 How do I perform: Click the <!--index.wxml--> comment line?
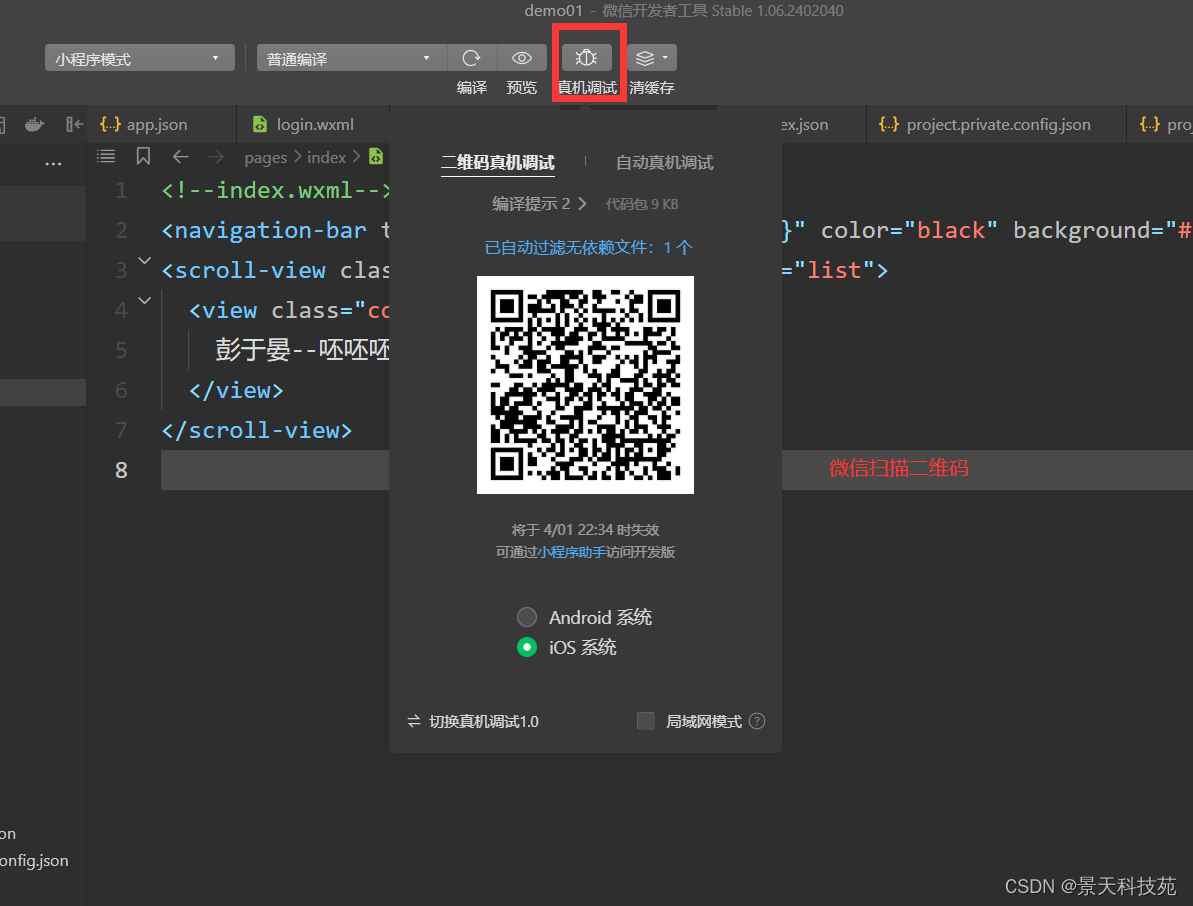point(275,190)
